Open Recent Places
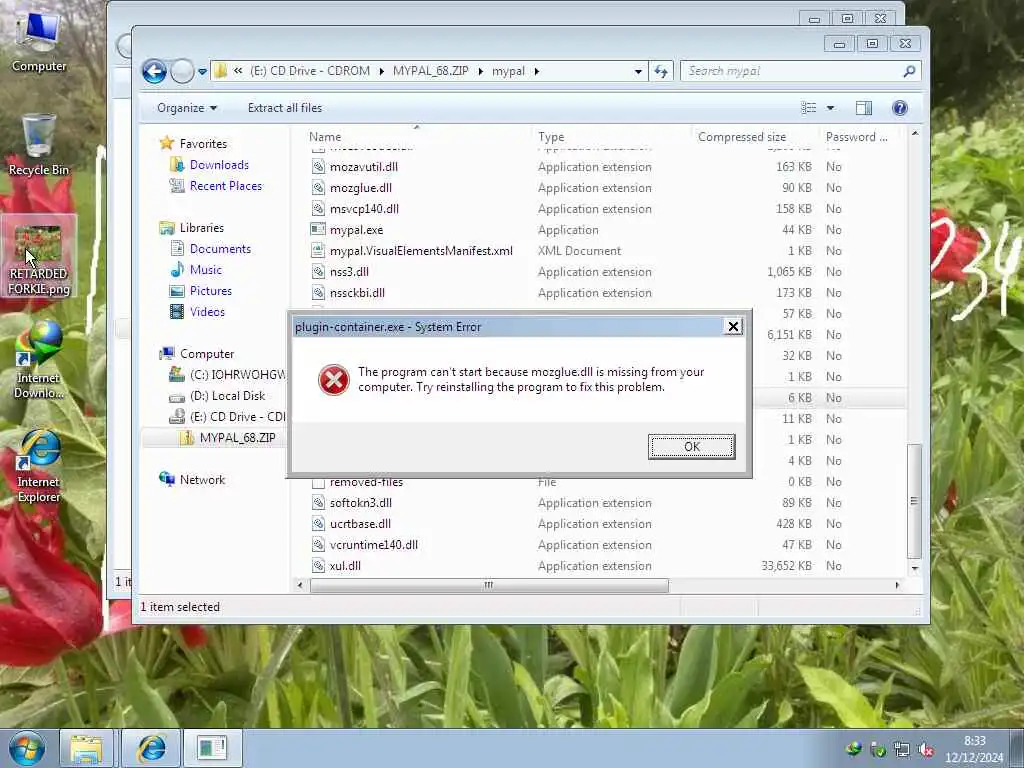The width and height of the screenshot is (1024, 768). coord(225,185)
